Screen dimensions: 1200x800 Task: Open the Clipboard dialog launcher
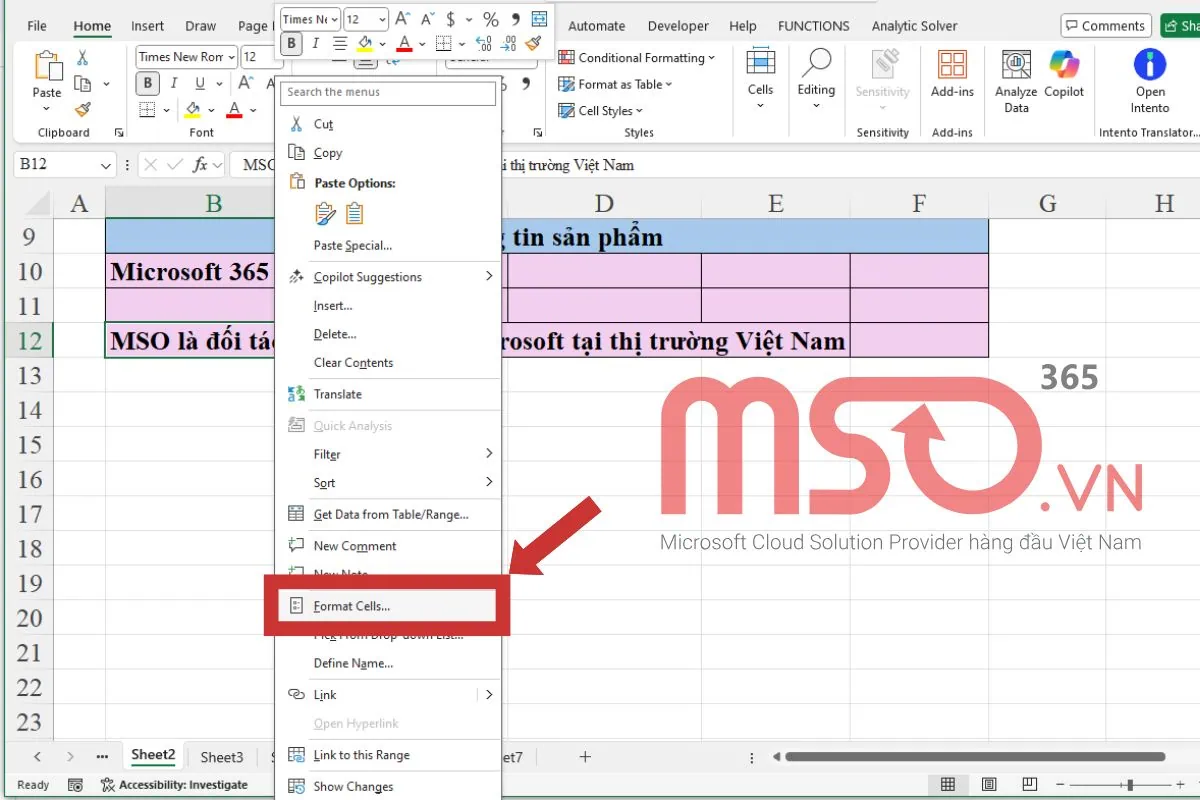[119, 132]
